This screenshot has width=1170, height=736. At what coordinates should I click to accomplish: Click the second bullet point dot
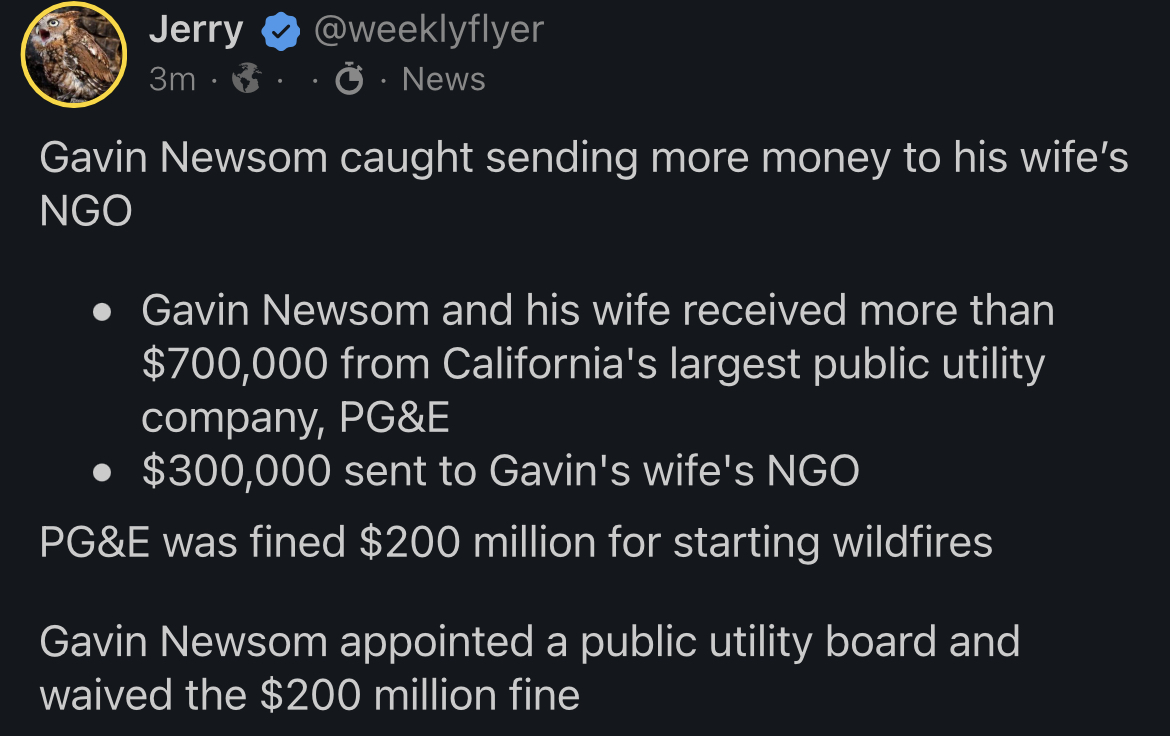tap(101, 472)
